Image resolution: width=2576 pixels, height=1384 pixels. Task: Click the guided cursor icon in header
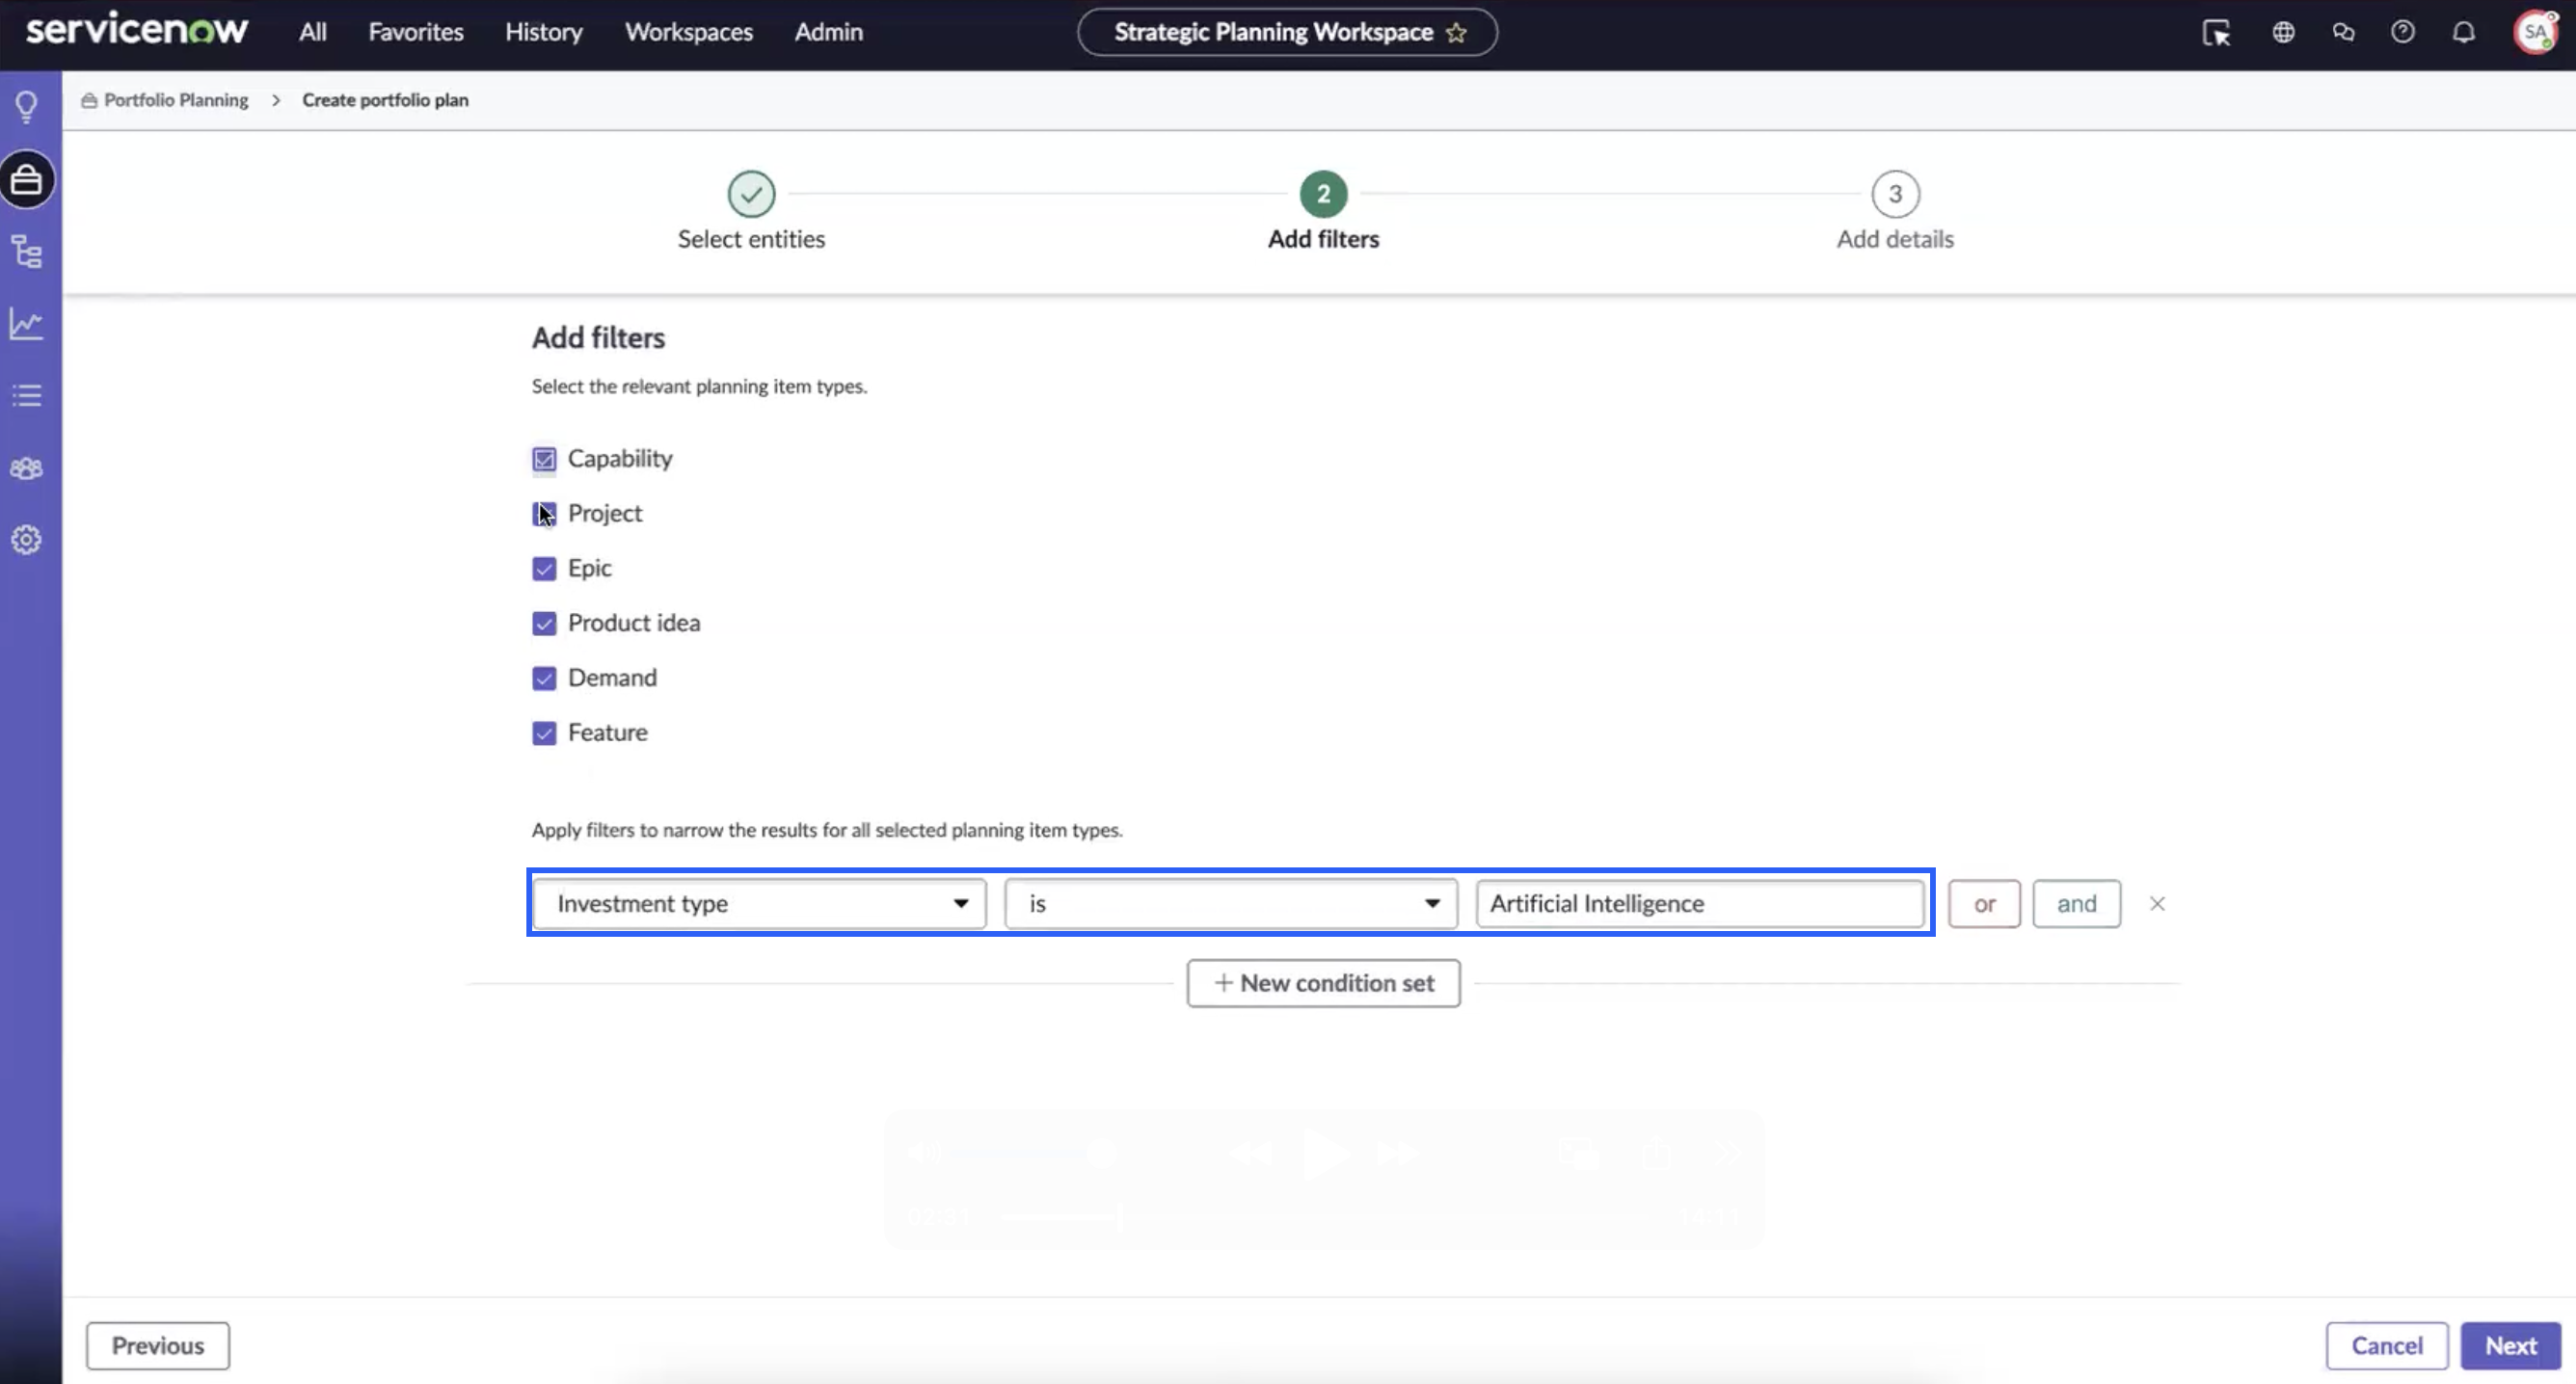coord(2216,33)
